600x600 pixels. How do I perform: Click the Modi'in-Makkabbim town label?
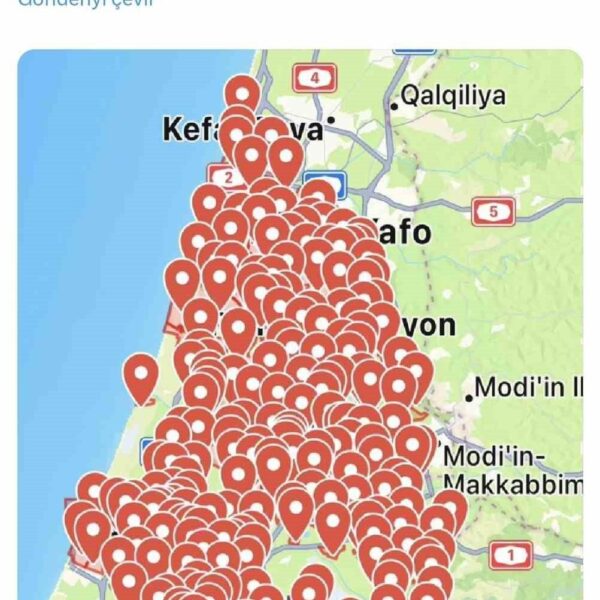point(513,471)
